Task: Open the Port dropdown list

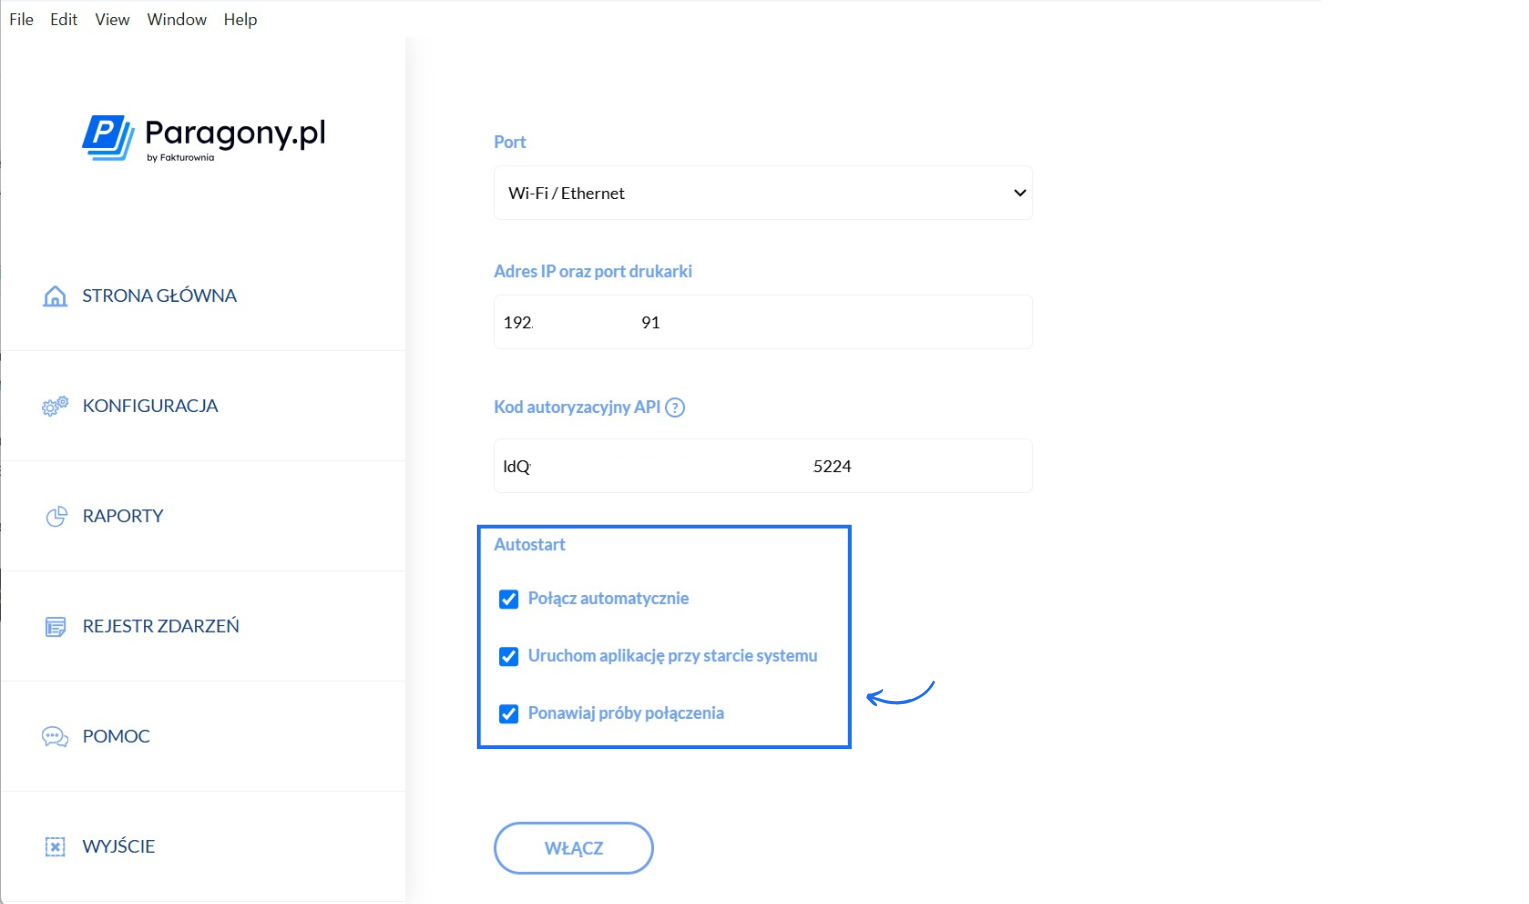Action: coord(763,193)
